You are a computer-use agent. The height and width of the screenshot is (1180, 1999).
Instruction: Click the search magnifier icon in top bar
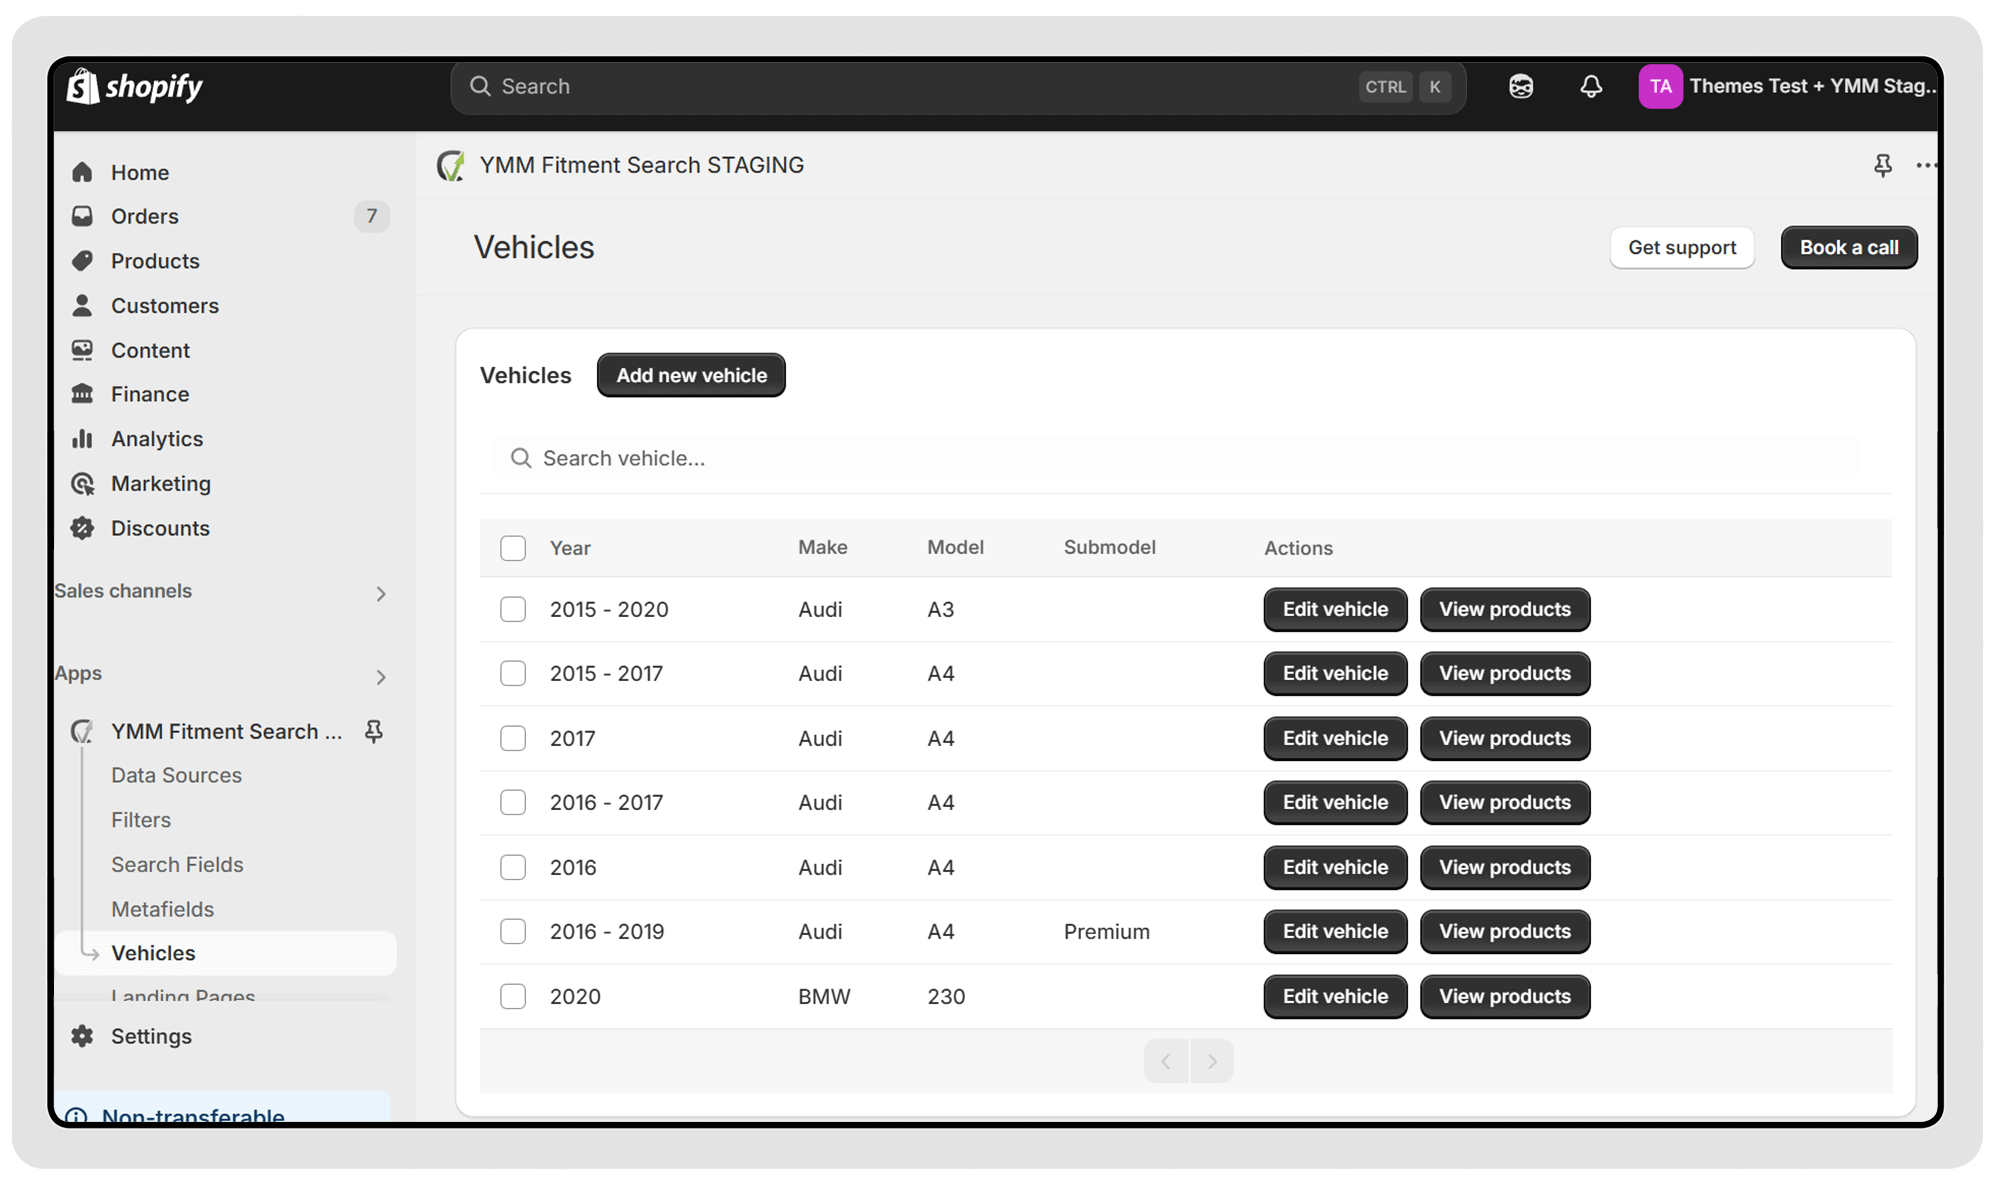pyautogui.click(x=480, y=86)
